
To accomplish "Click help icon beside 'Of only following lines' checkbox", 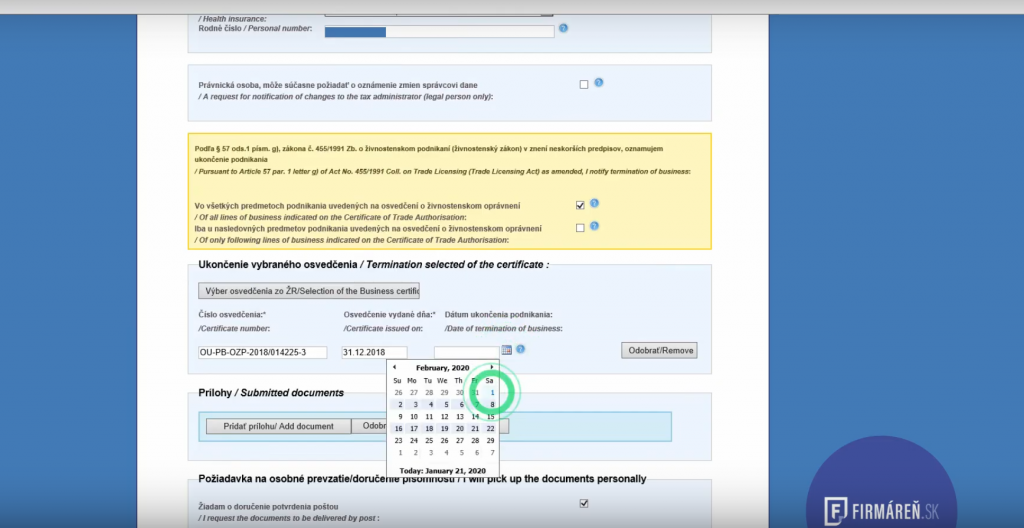I will pos(594,226).
